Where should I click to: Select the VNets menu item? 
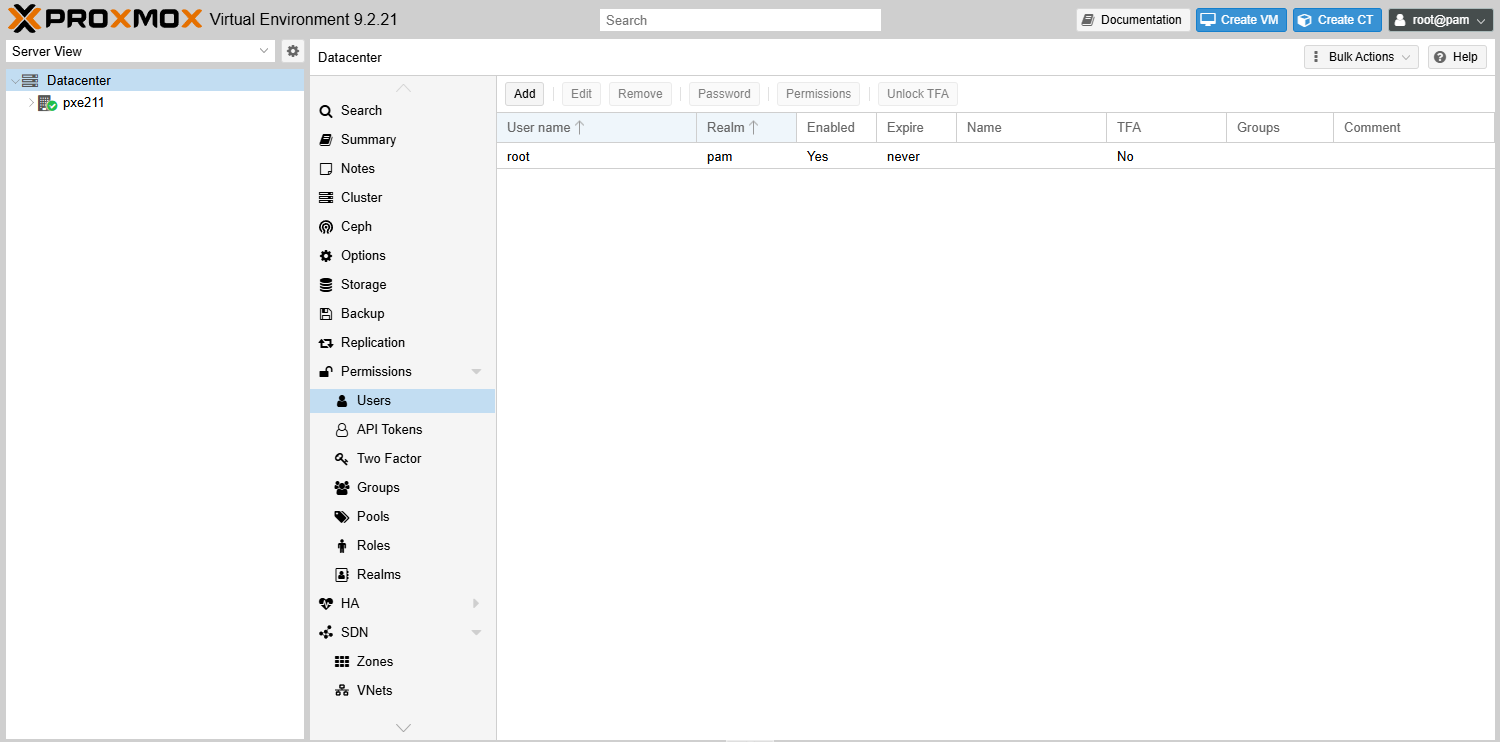pos(402,691)
